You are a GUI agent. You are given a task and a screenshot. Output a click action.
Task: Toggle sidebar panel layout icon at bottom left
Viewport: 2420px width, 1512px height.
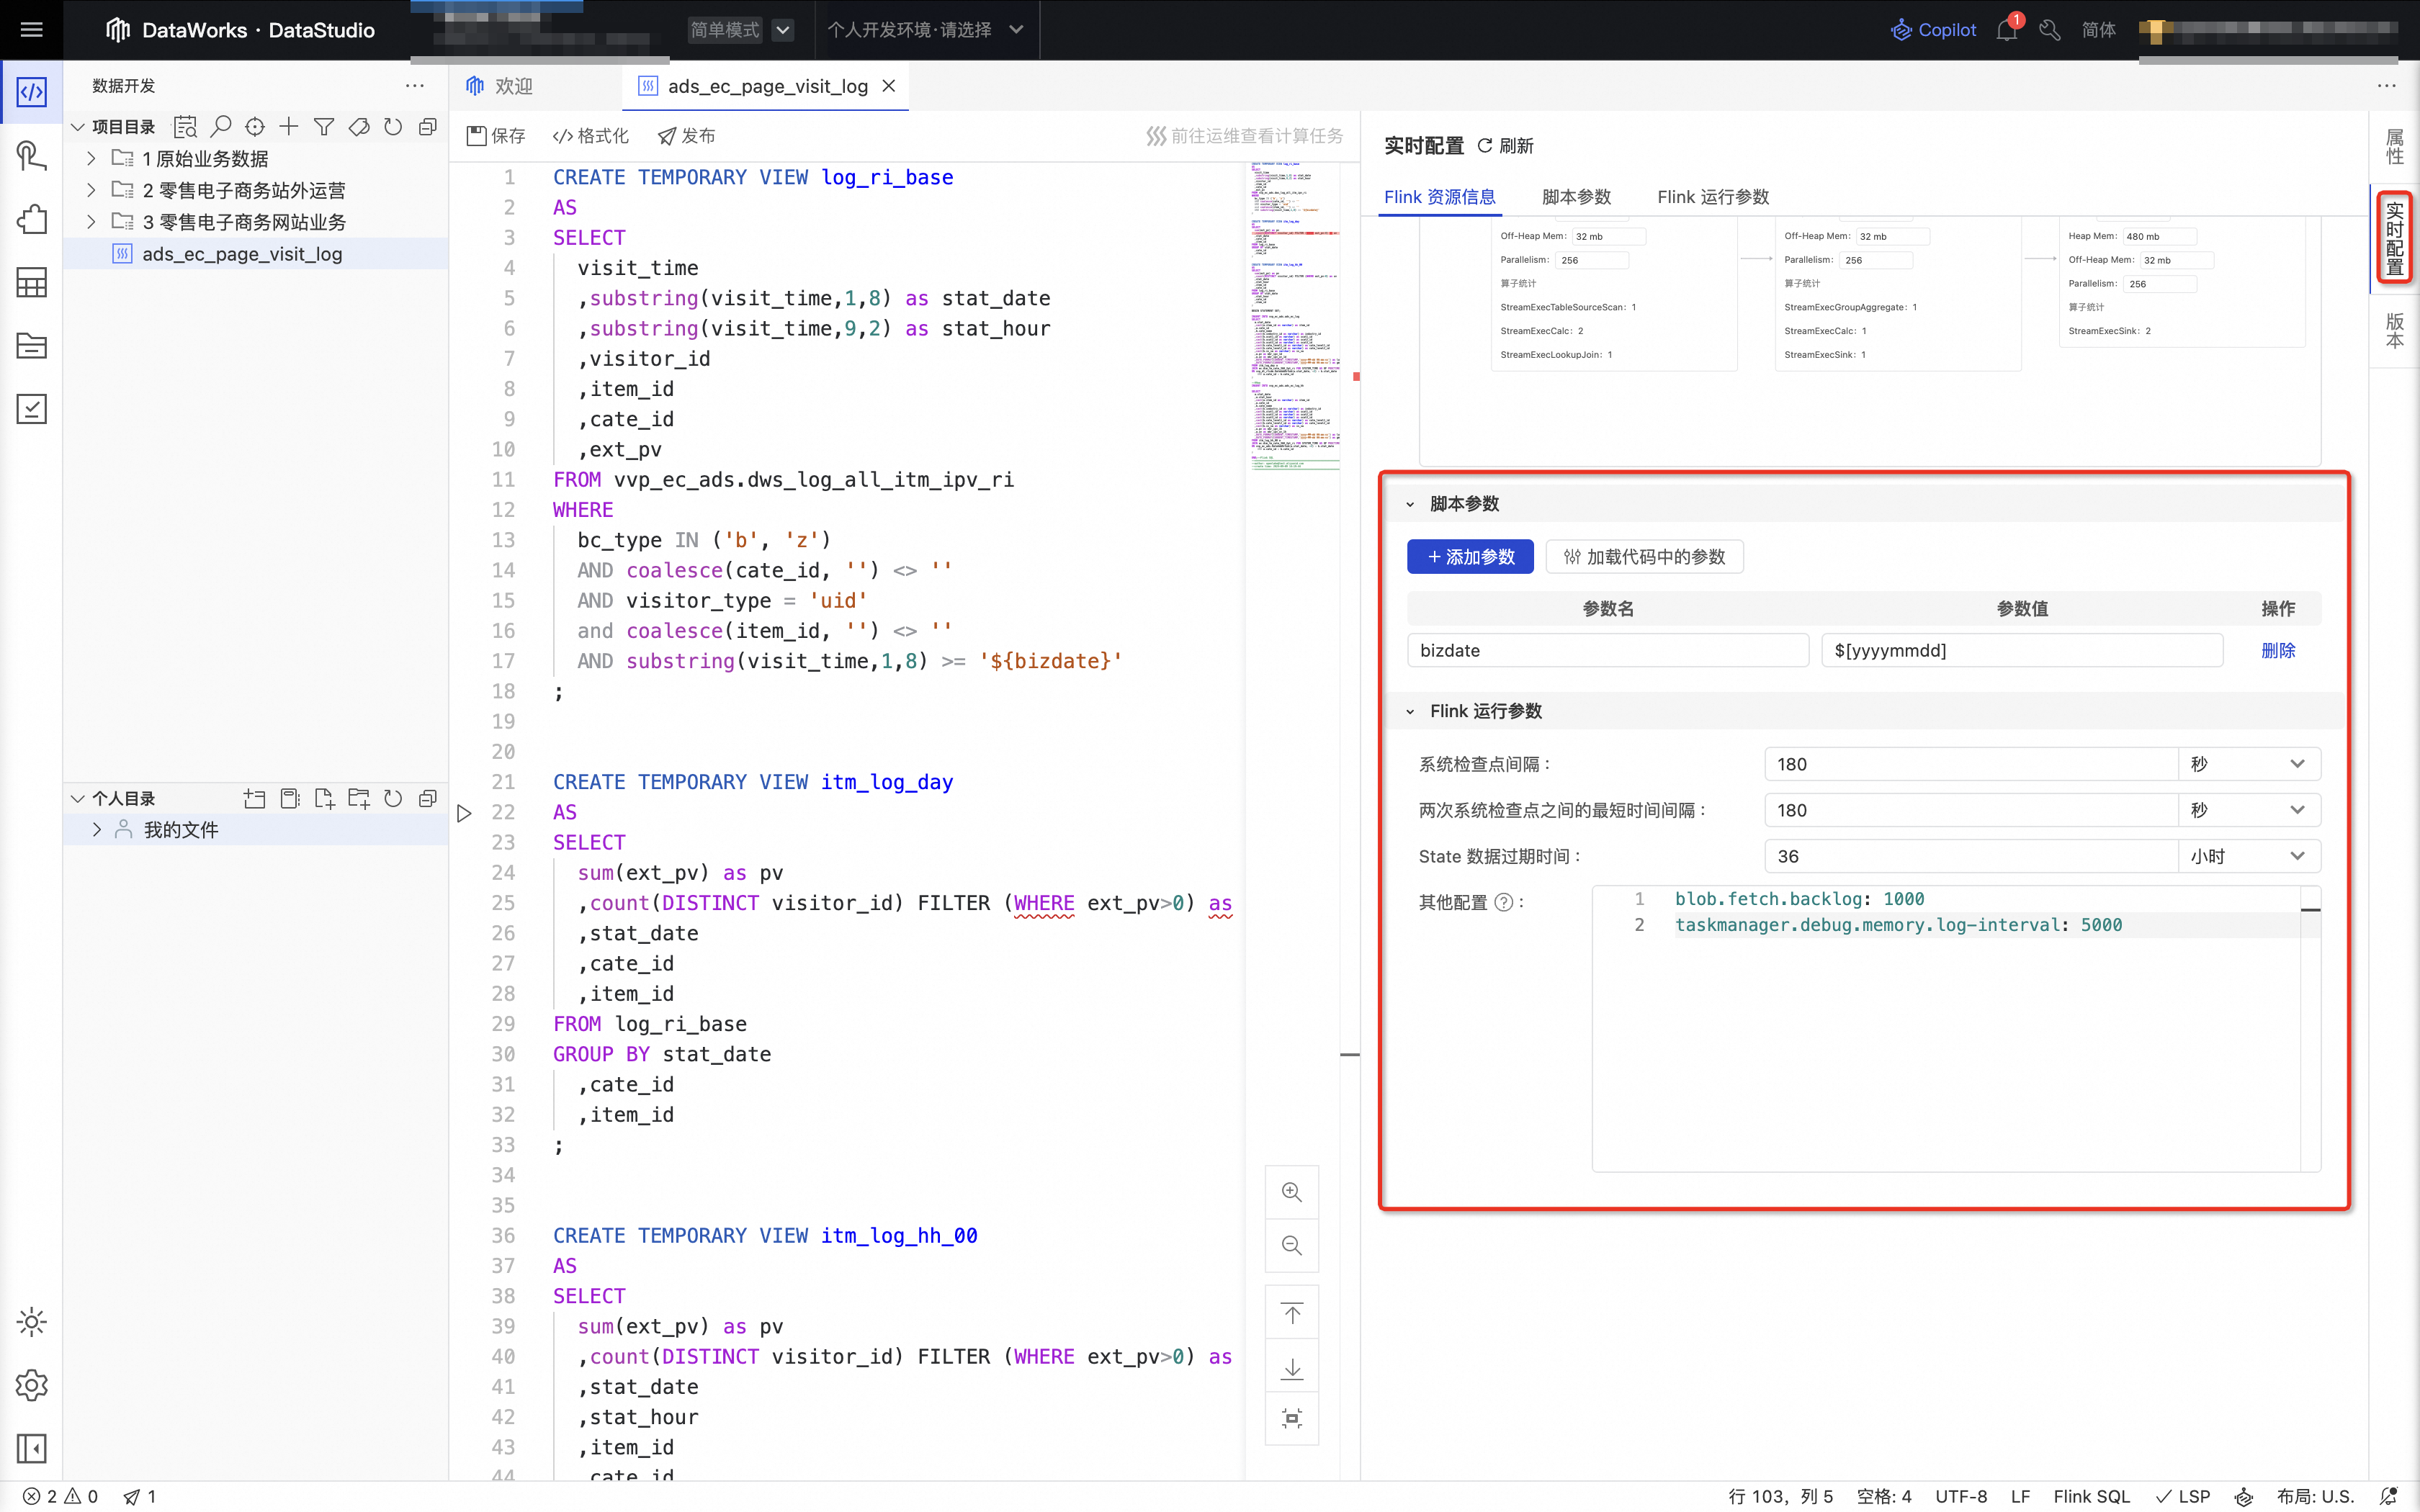[x=31, y=1448]
